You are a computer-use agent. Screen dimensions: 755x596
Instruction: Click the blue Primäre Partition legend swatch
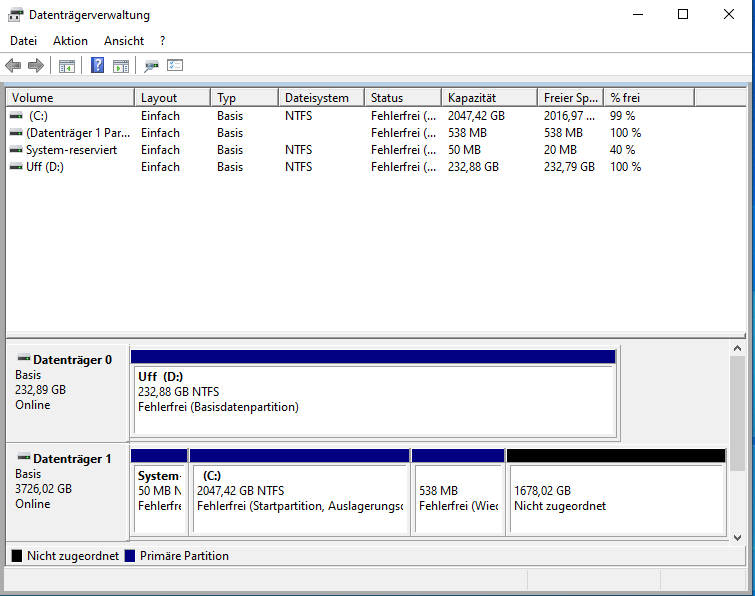130,556
